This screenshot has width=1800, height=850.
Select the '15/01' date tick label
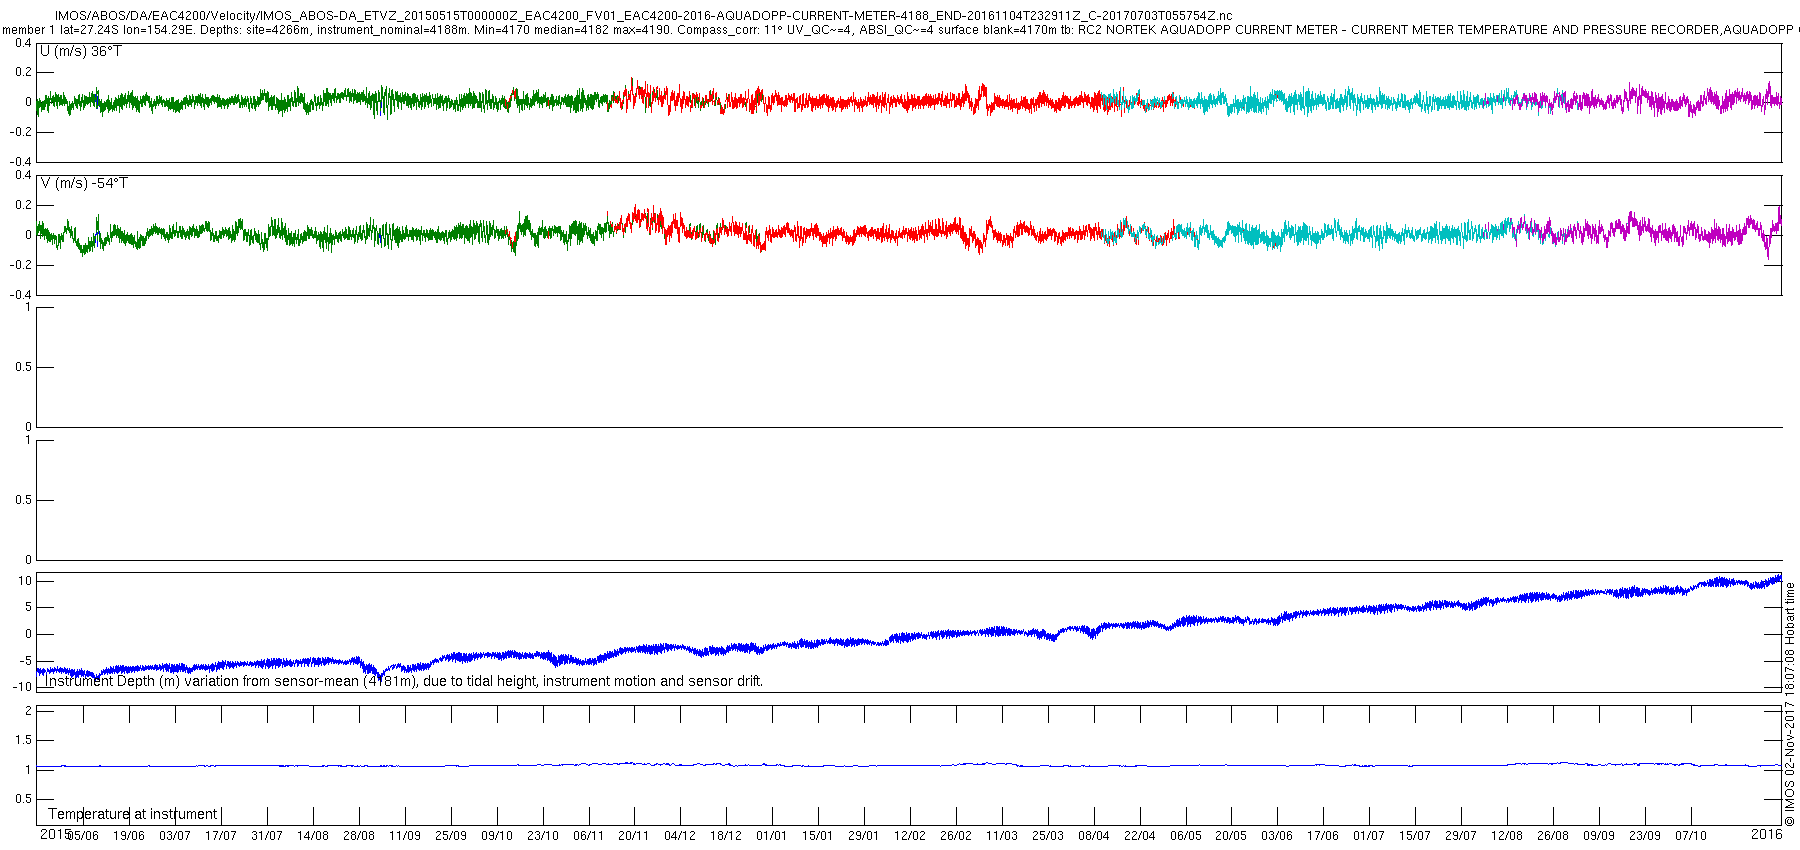coord(817,836)
